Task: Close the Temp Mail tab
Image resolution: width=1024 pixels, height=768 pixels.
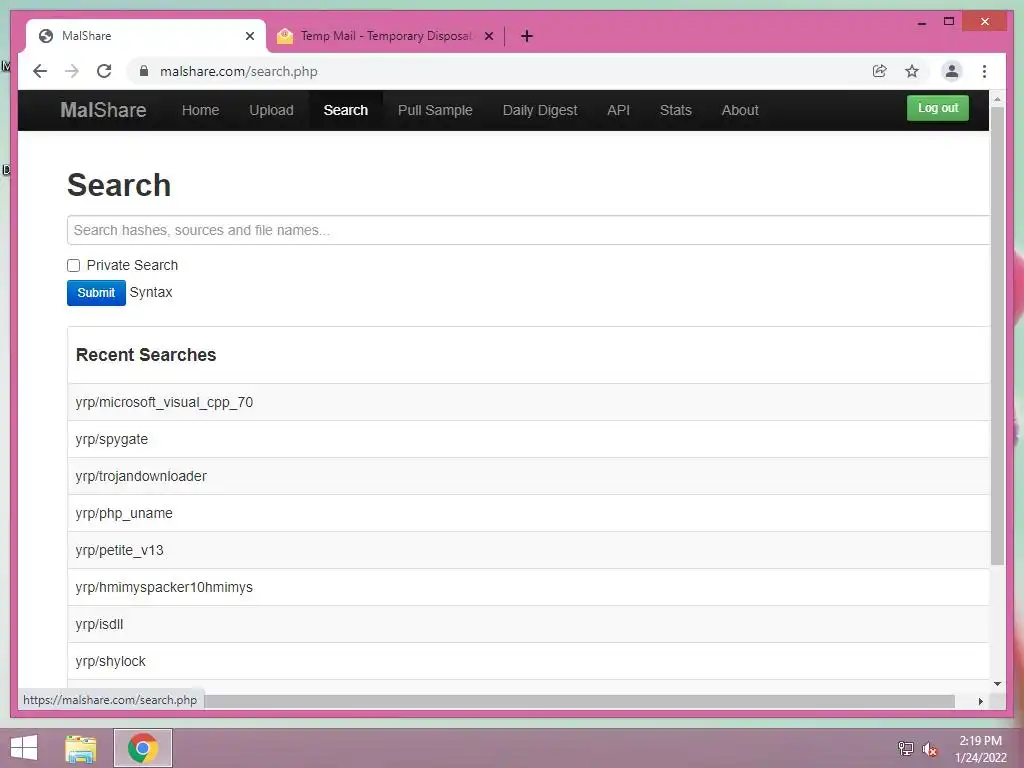Action: tap(489, 36)
